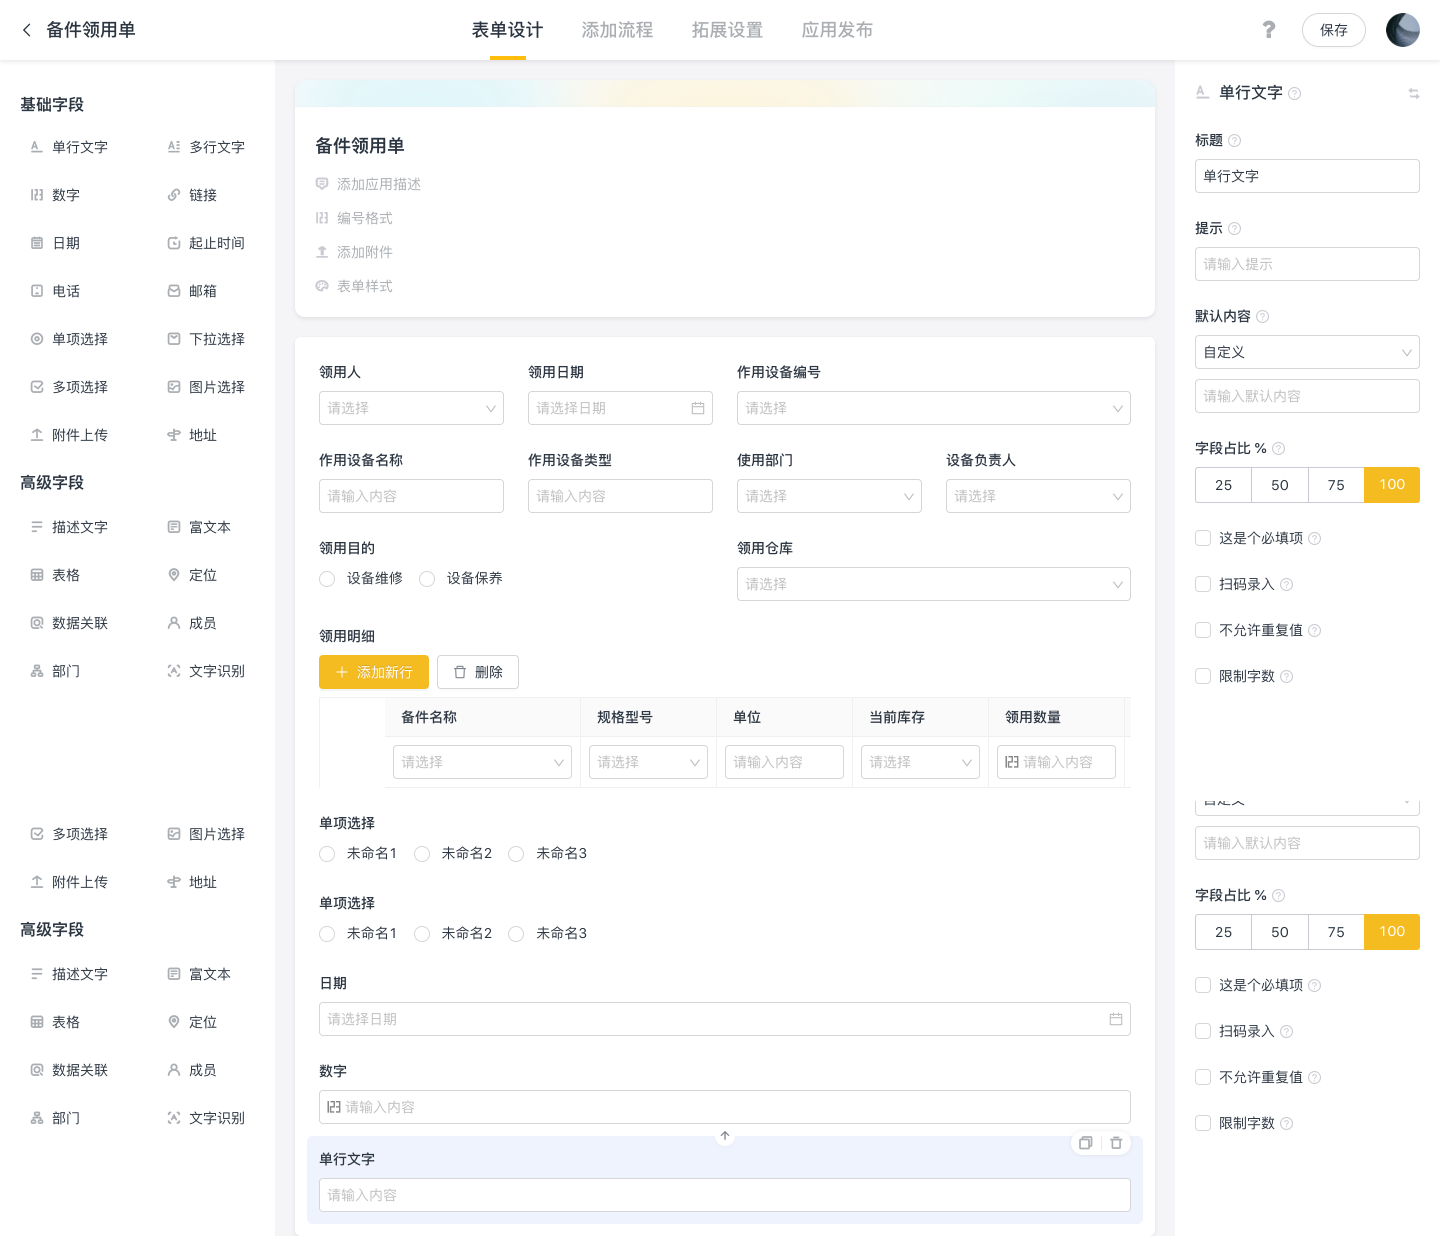Select the 设备维修 radio option
This screenshot has height=1236, width=1440.
pos(327,579)
